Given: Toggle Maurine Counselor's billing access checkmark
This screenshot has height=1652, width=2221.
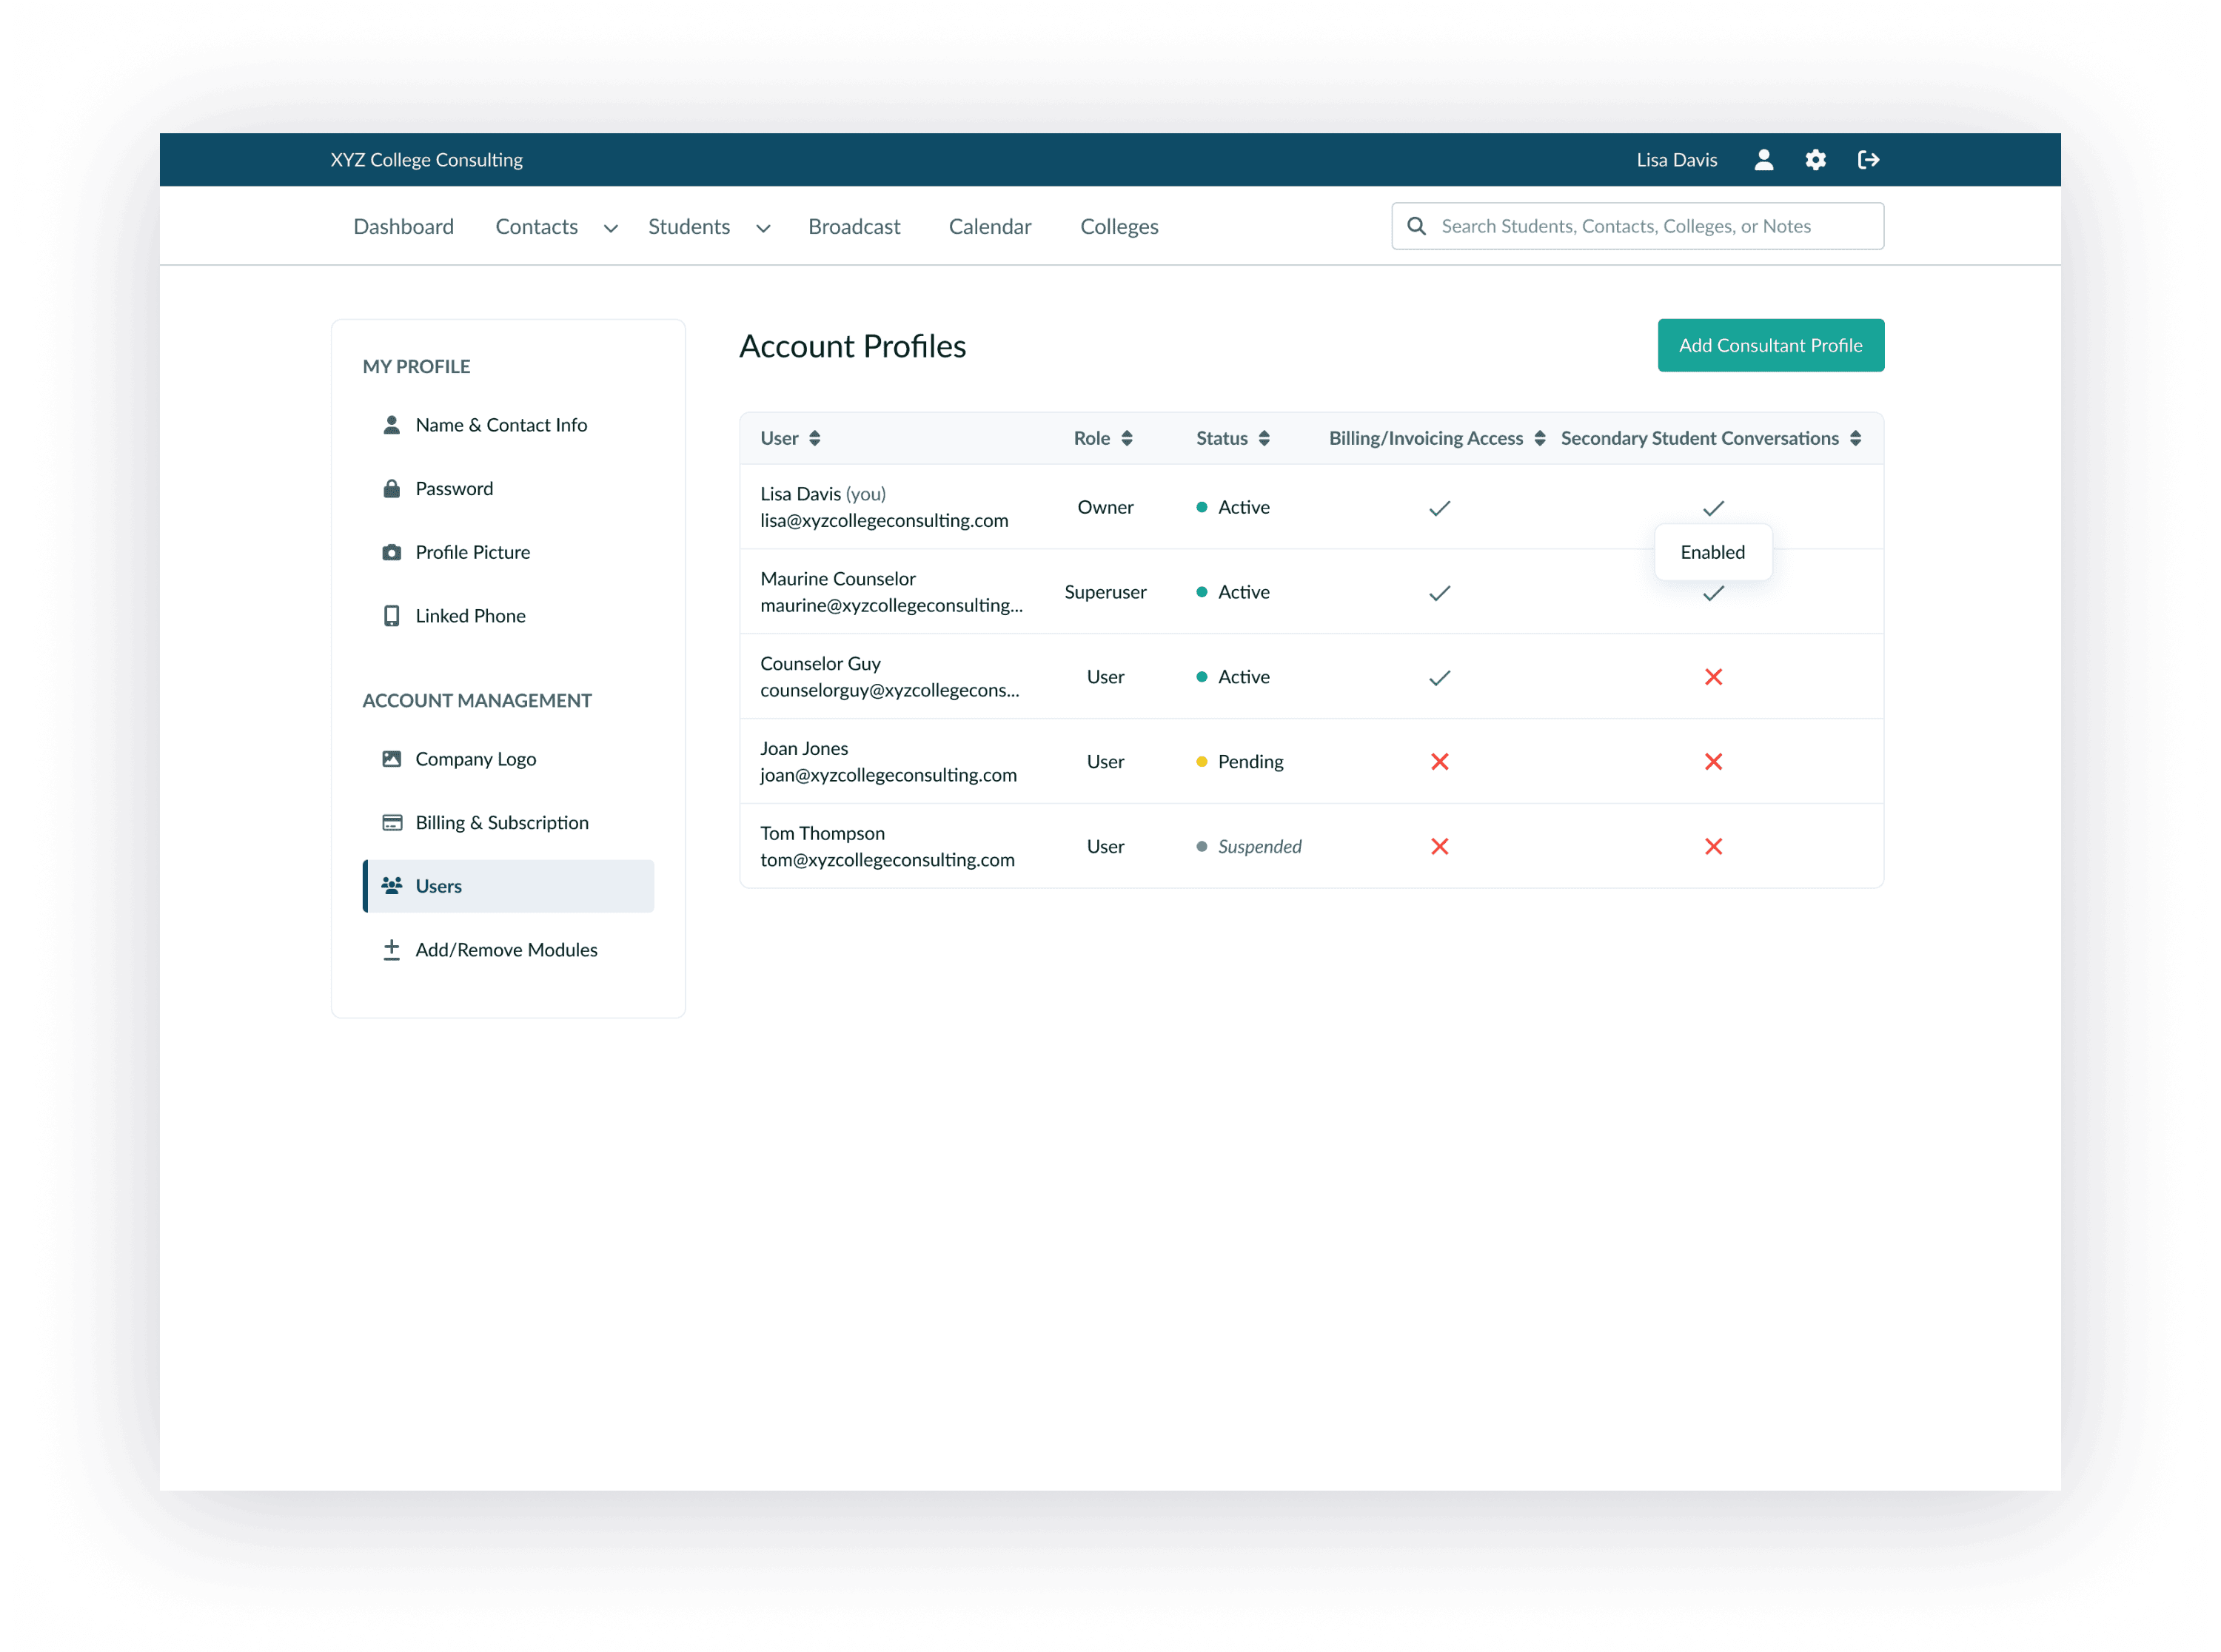Looking at the screenshot, I should (x=1439, y=593).
